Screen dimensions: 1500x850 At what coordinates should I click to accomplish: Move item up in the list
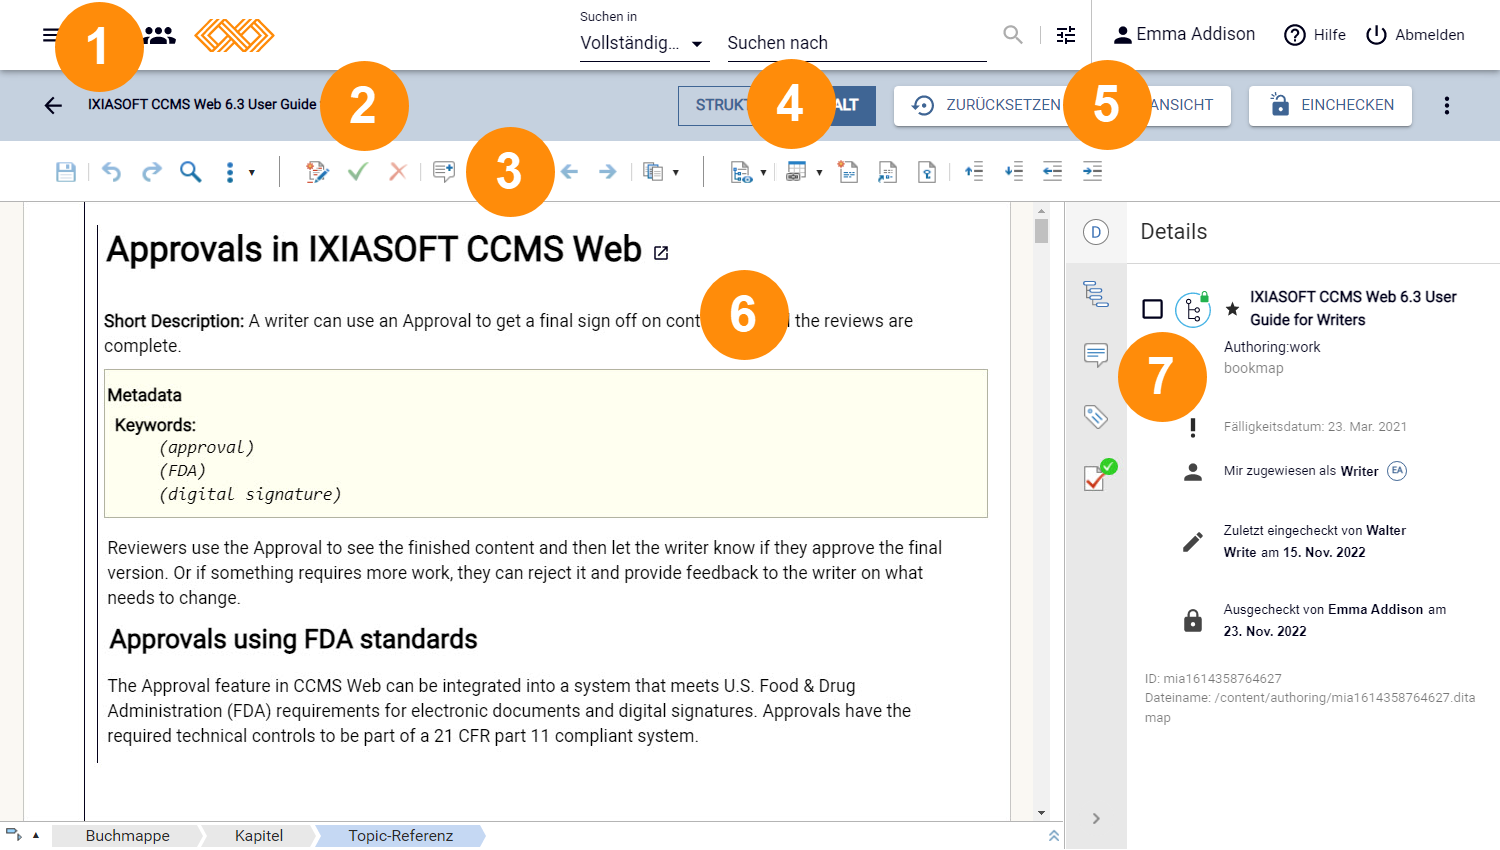tap(973, 172)
